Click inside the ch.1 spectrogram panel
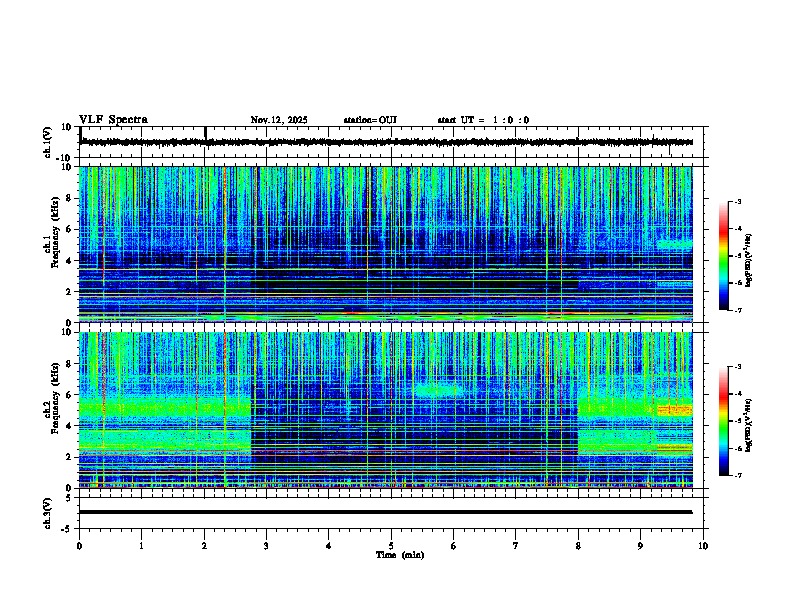Screen dimensions: 792x612 click(x=386, y=244)
